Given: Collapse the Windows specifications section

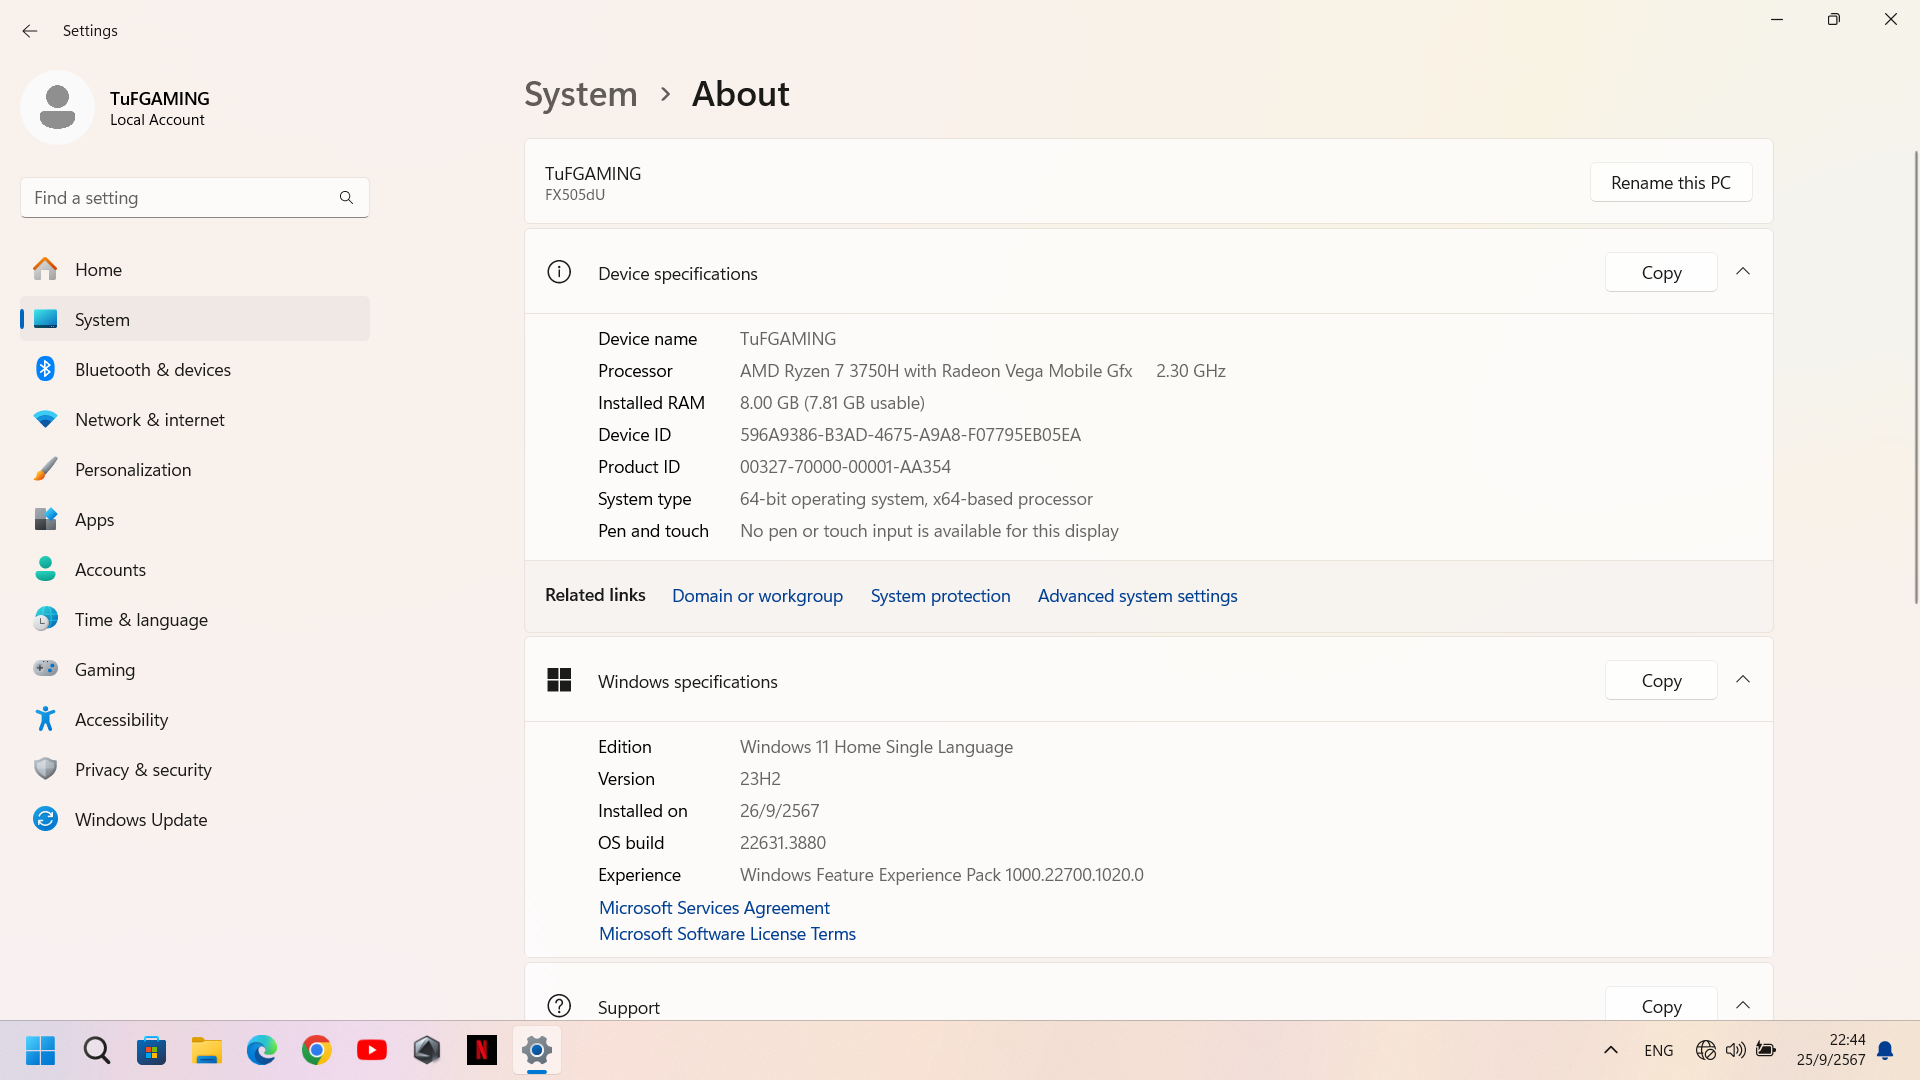Looking at the screenshot, I should (x=1743, y=680).
